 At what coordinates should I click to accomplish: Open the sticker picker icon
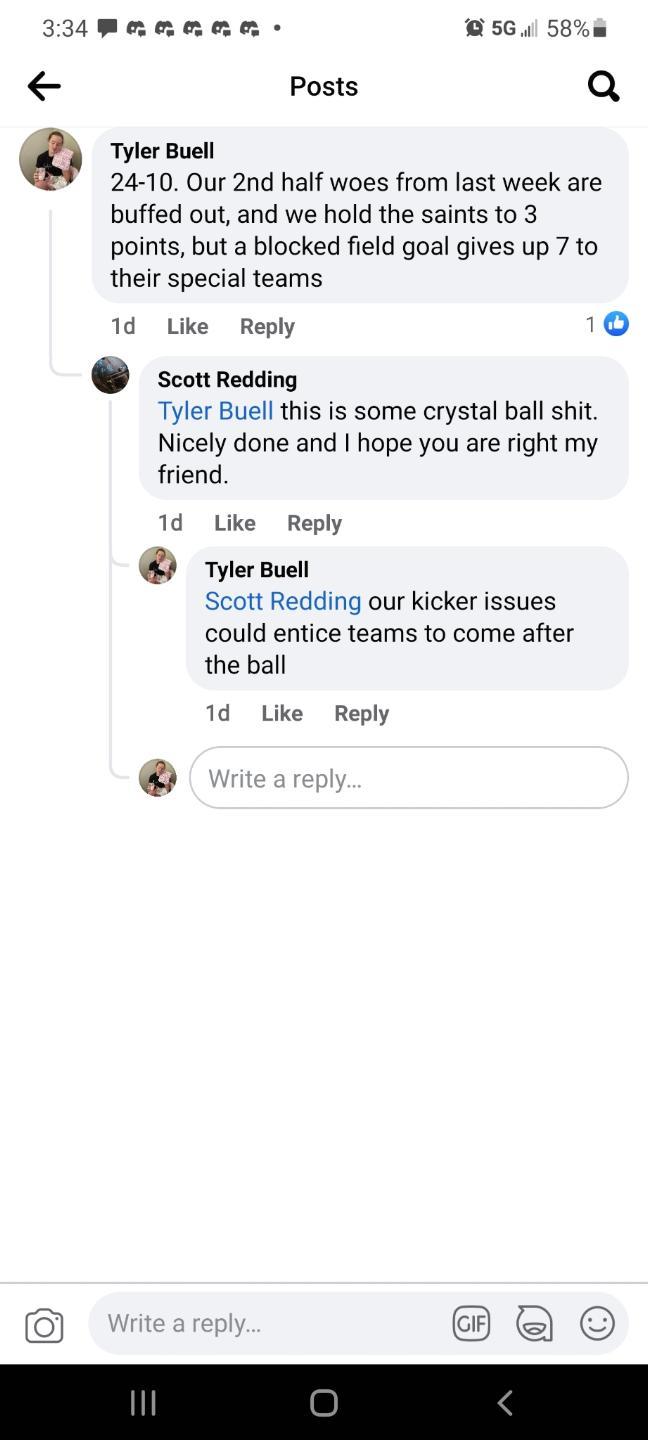(x=534, y=1324)
